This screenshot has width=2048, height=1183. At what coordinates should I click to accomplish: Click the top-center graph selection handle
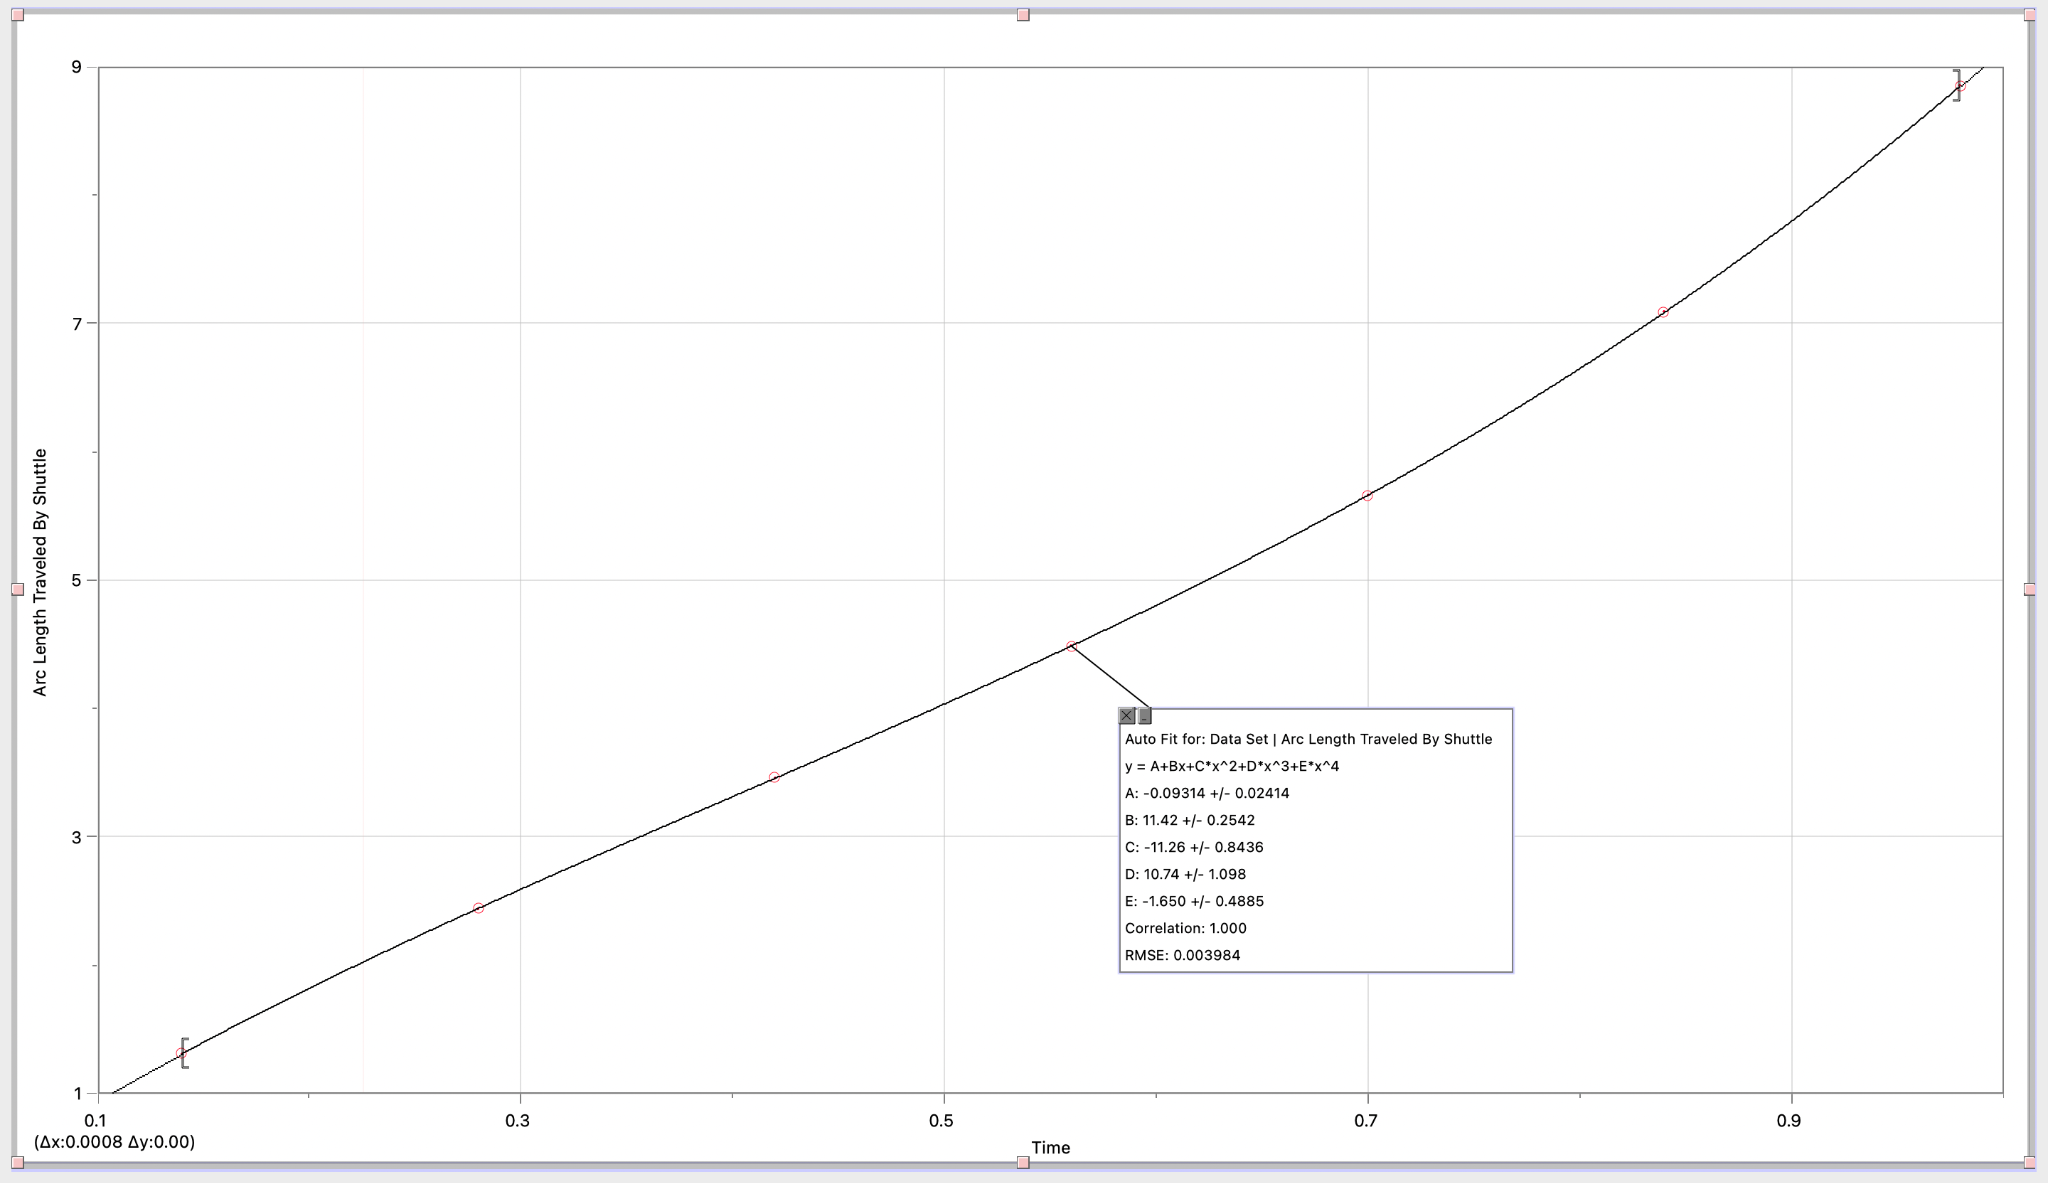pyautogui.click(x=1023, y=15)
